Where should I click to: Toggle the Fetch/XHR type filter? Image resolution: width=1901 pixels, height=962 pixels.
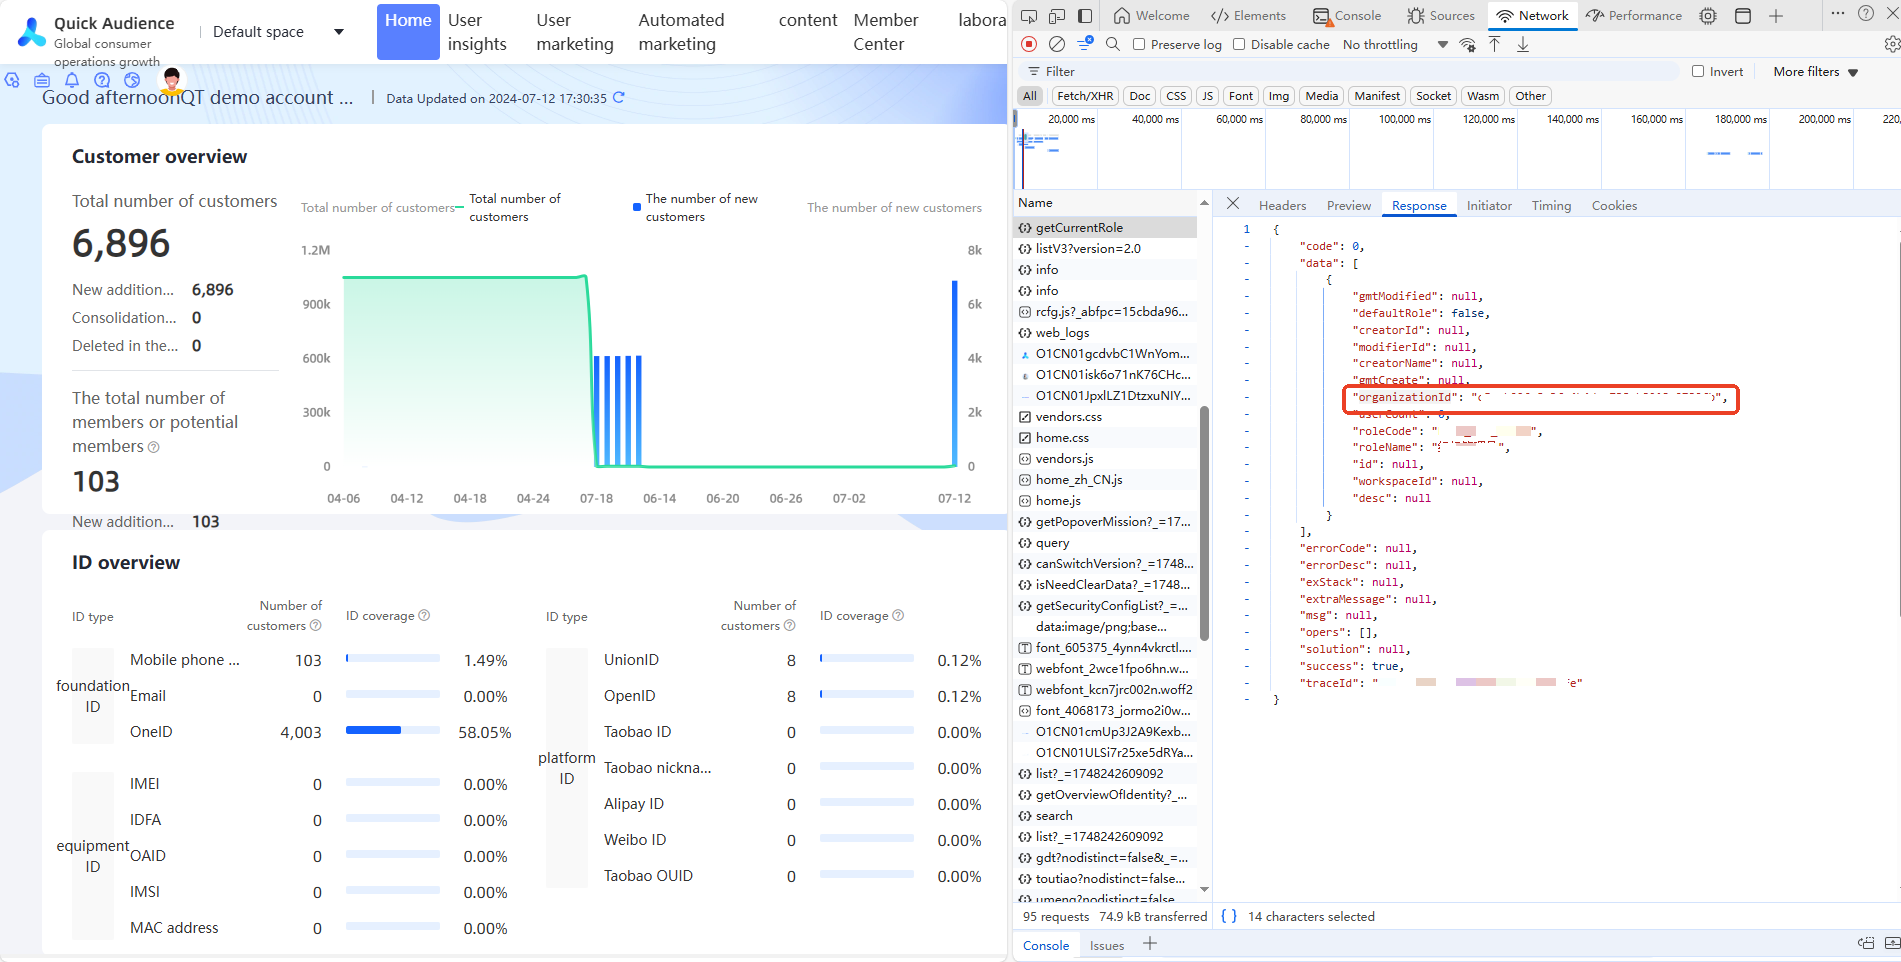pos(1085,96)
